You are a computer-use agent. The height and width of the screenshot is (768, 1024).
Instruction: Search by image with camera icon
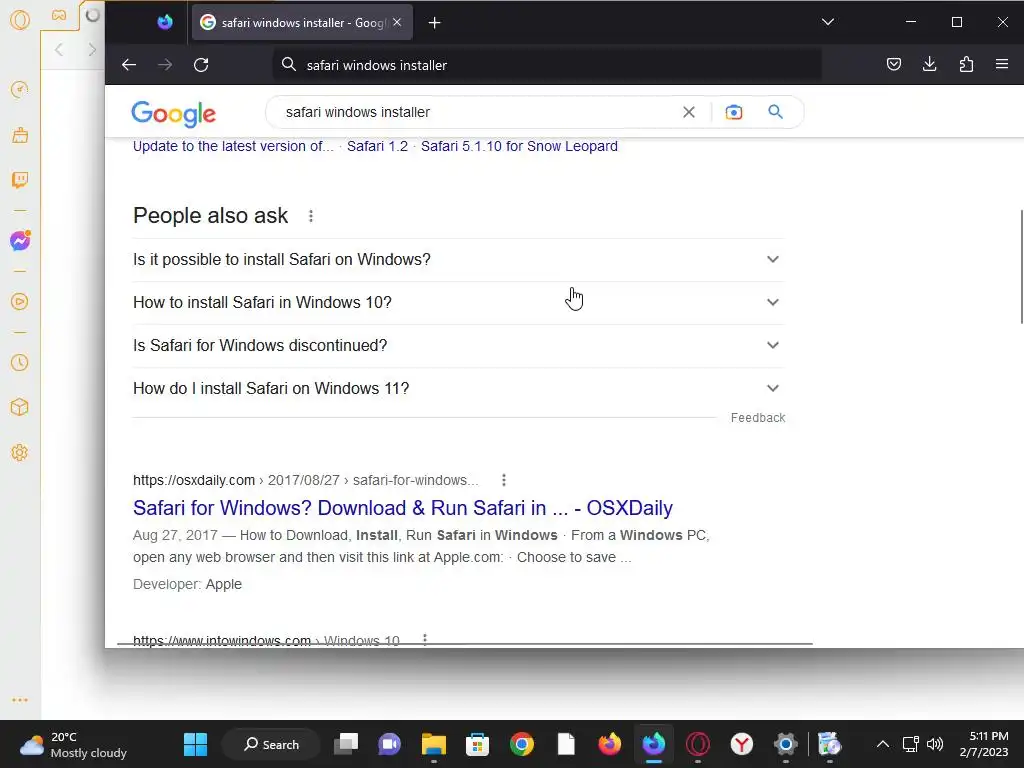click(x=733, y=112)
